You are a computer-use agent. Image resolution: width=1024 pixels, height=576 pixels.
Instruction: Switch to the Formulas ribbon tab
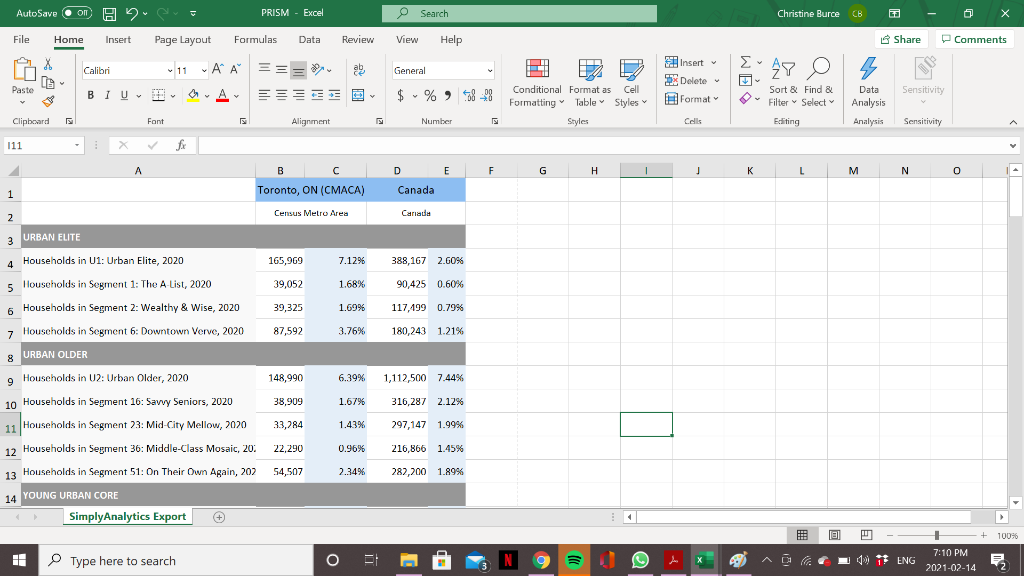[255, 40]
